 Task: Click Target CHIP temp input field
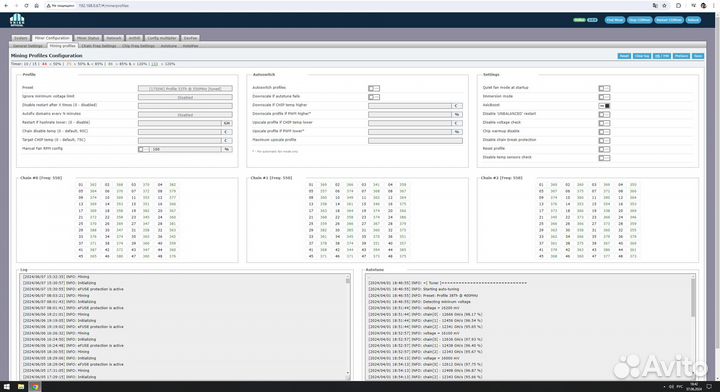(x=180, y=140)
